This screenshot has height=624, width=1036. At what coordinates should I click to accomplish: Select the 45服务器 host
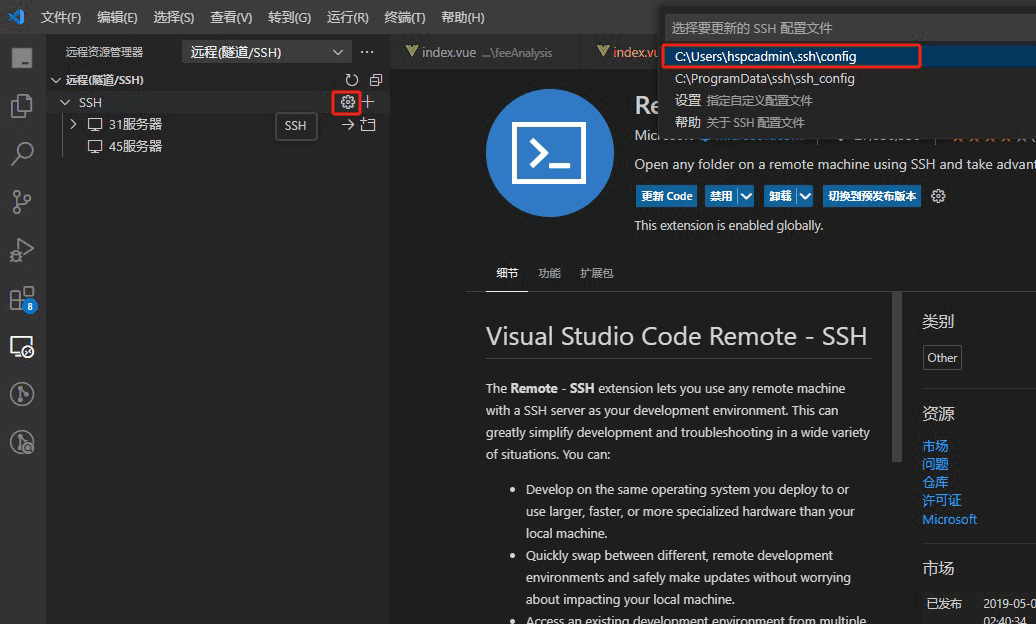[x=135, y=146]
